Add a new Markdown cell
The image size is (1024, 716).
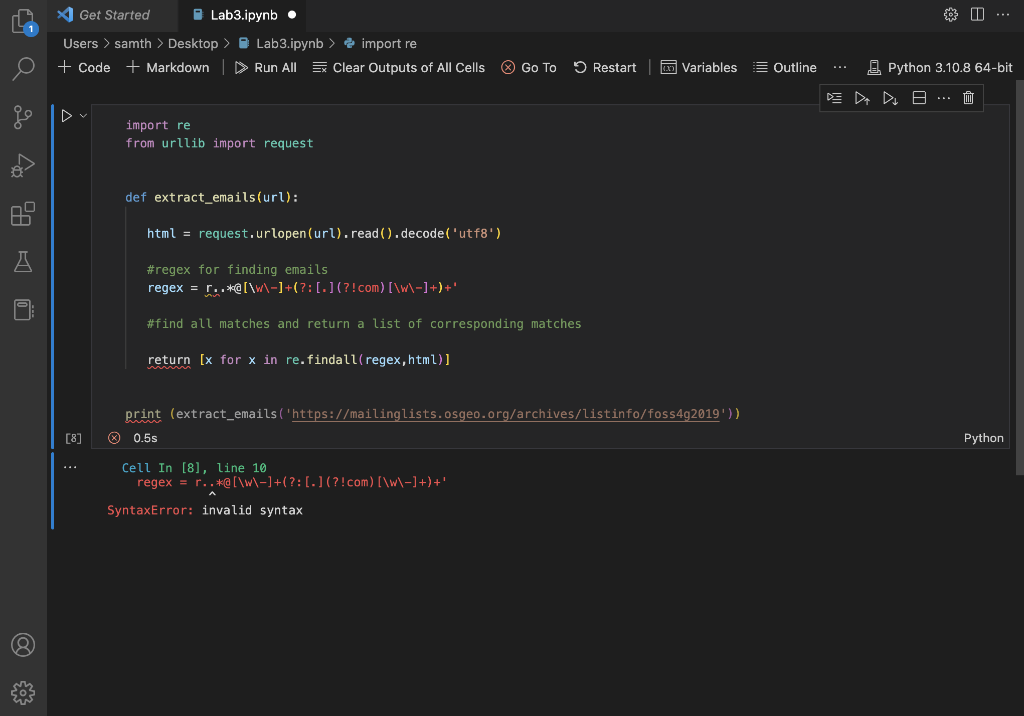click(168, 67)
